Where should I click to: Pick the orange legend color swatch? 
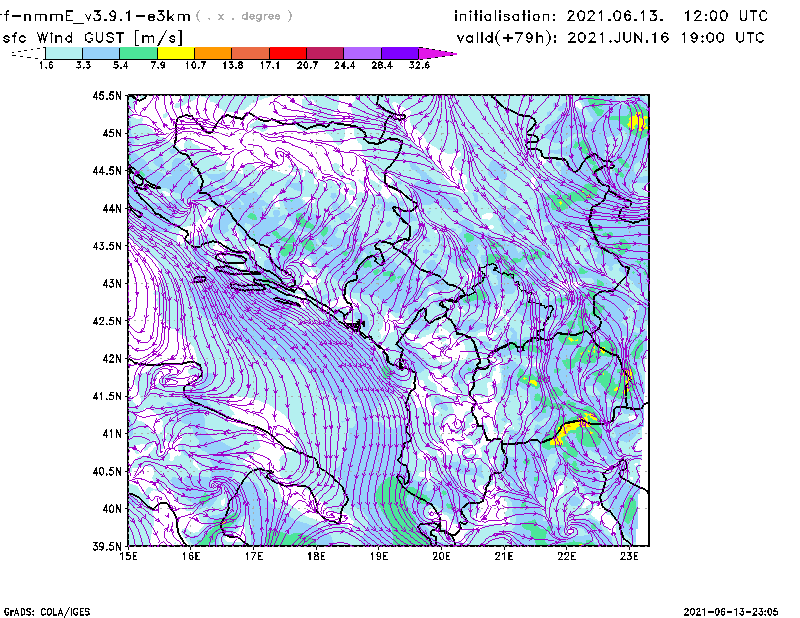tap(213, 53)
